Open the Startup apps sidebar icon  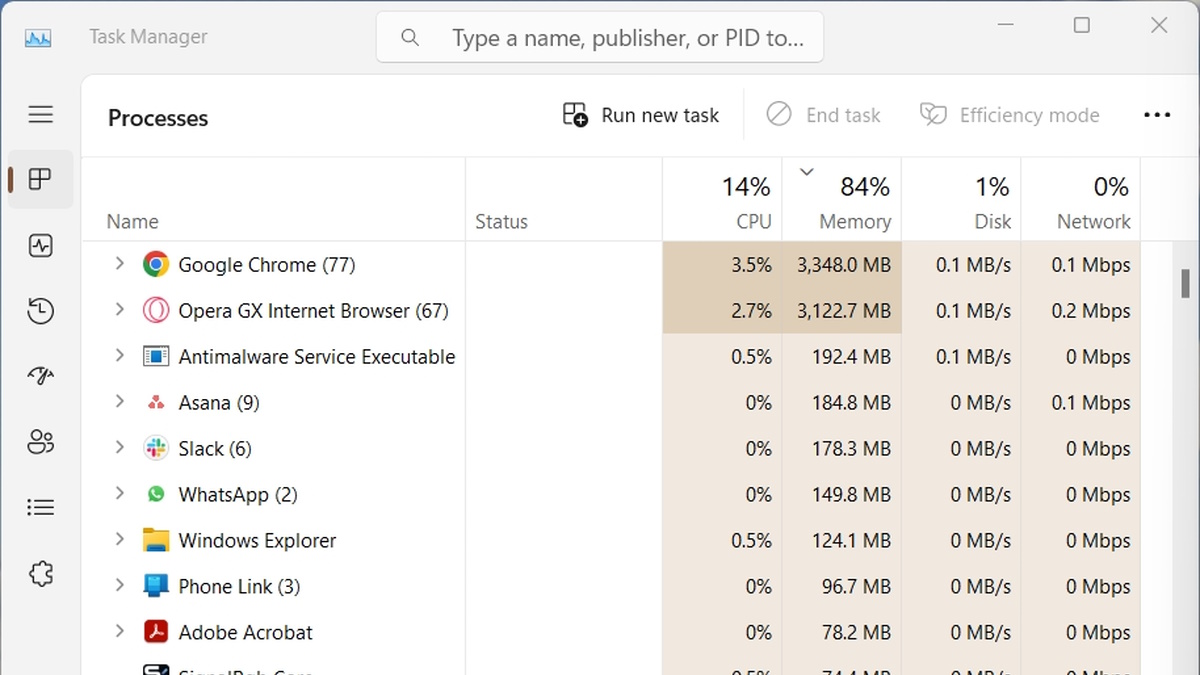[x=41, y=376]
